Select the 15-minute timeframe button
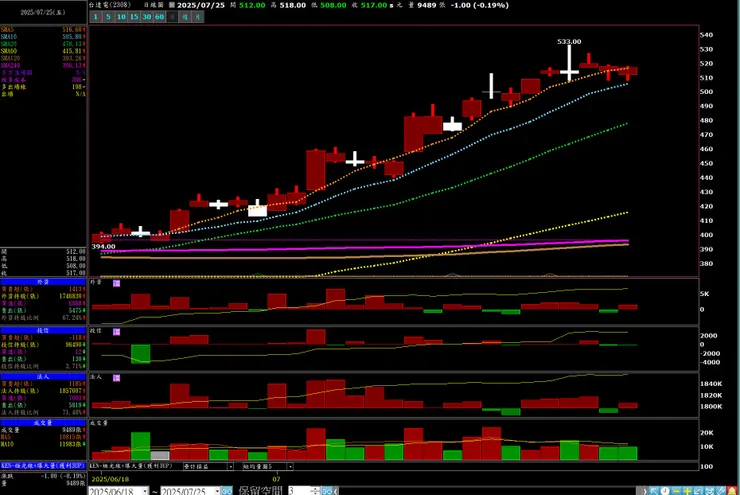Viewport: 740px width, 495px height. click(x=134, y=17)
